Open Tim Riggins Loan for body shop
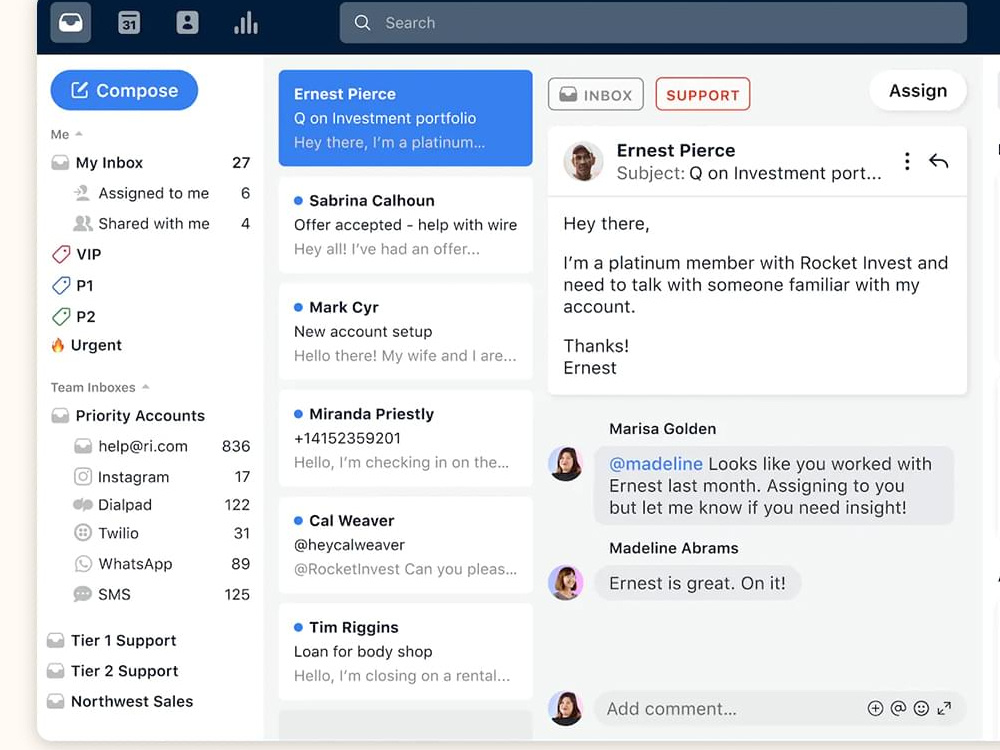The width and height of the screenshot is (1000, 750). [x=406, y=652]
